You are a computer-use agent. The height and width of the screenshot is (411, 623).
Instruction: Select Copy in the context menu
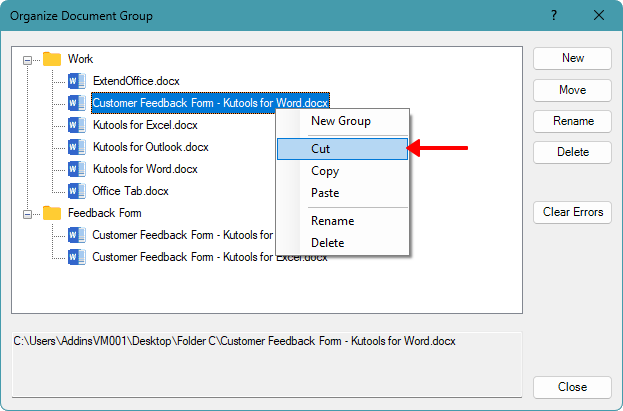[x=342, y=171]
